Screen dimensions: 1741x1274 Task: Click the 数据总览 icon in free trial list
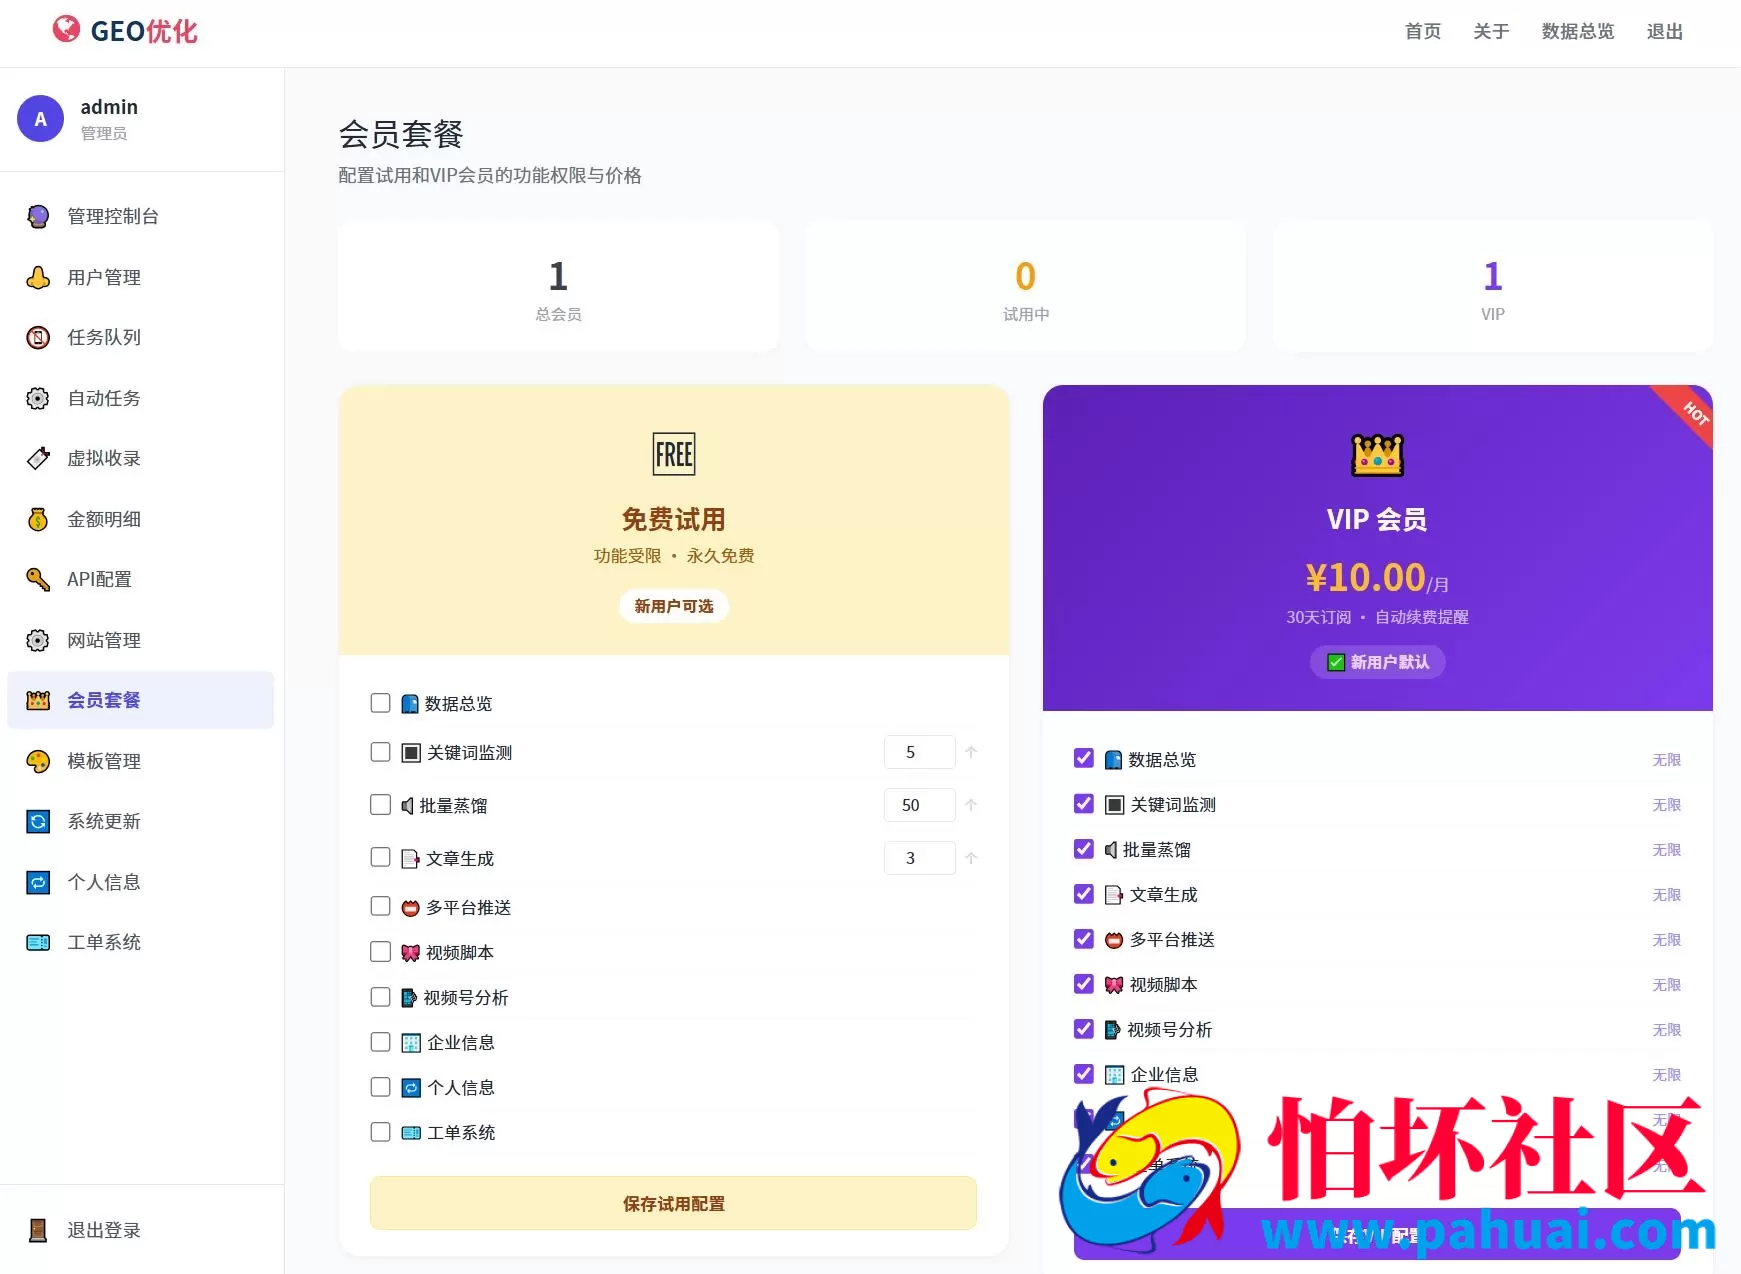pos(410,704)
